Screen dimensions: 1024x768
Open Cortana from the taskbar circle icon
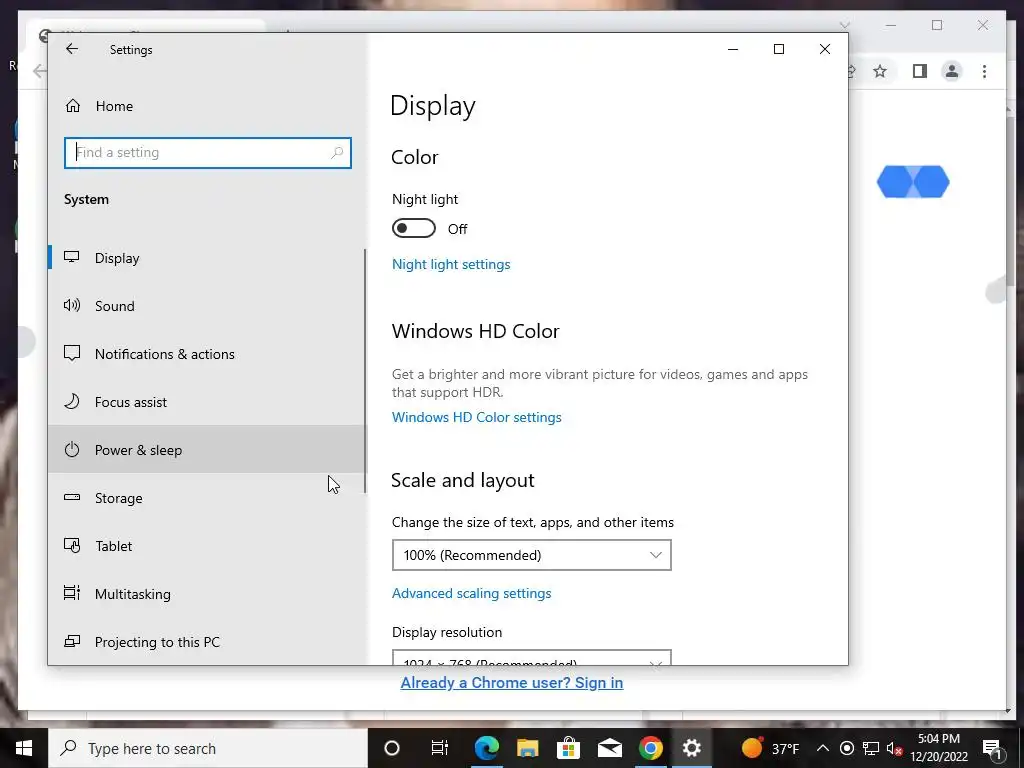[392, 748]
